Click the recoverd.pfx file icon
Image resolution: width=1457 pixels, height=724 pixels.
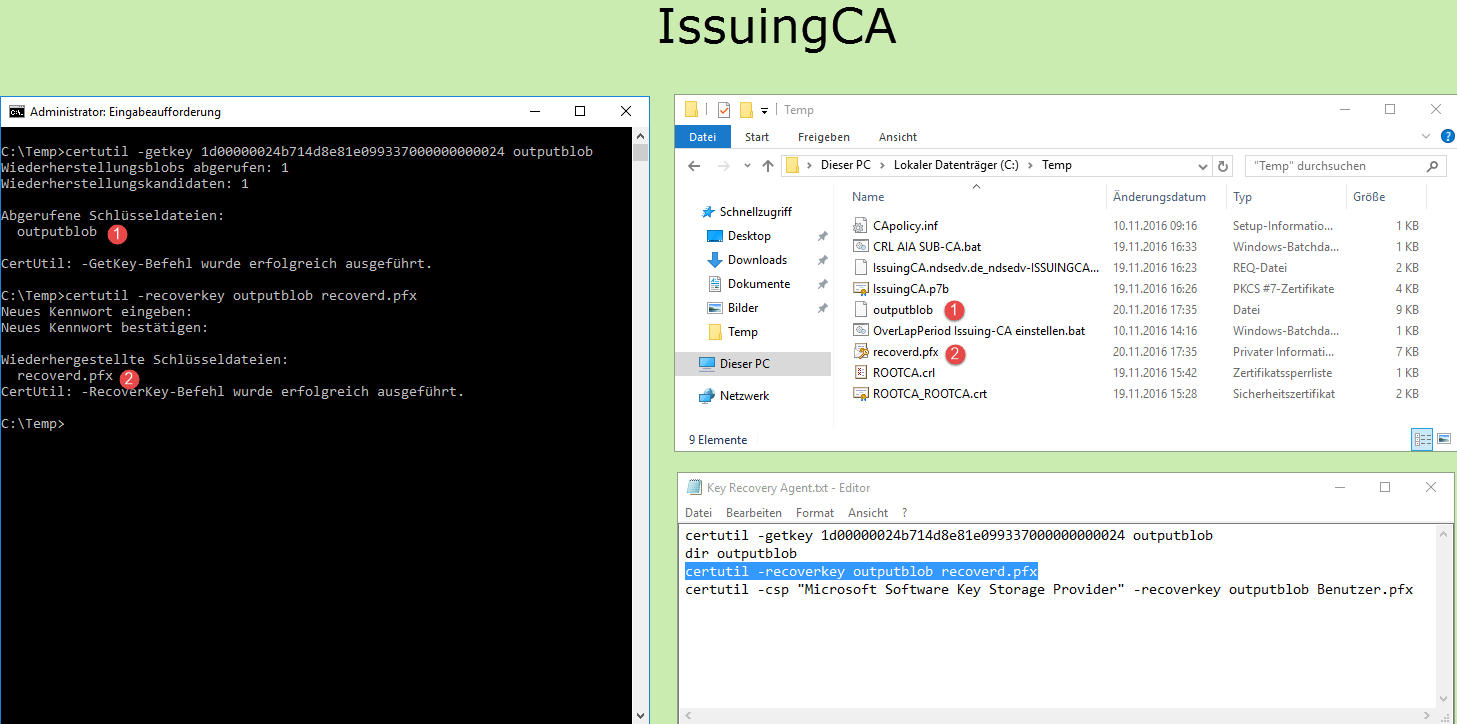coord(860,352)
